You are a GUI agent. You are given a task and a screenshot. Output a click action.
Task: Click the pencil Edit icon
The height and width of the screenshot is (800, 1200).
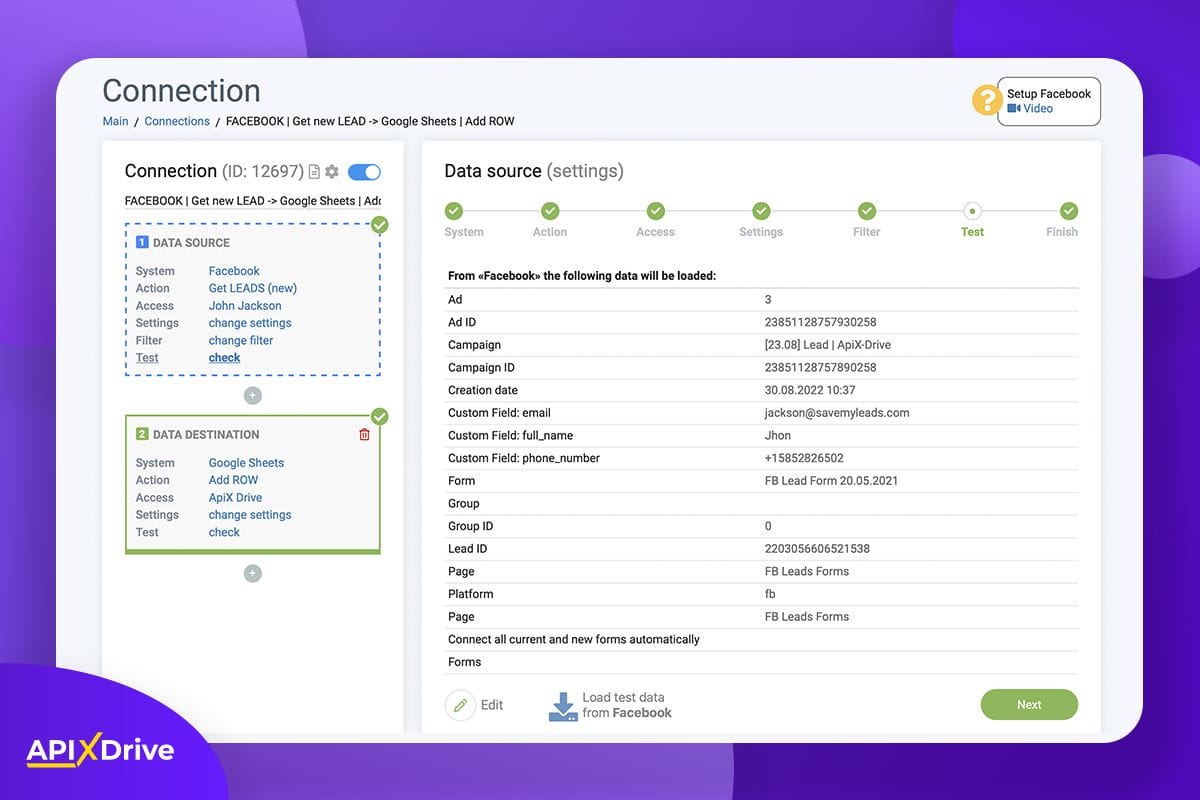(460, 705)
